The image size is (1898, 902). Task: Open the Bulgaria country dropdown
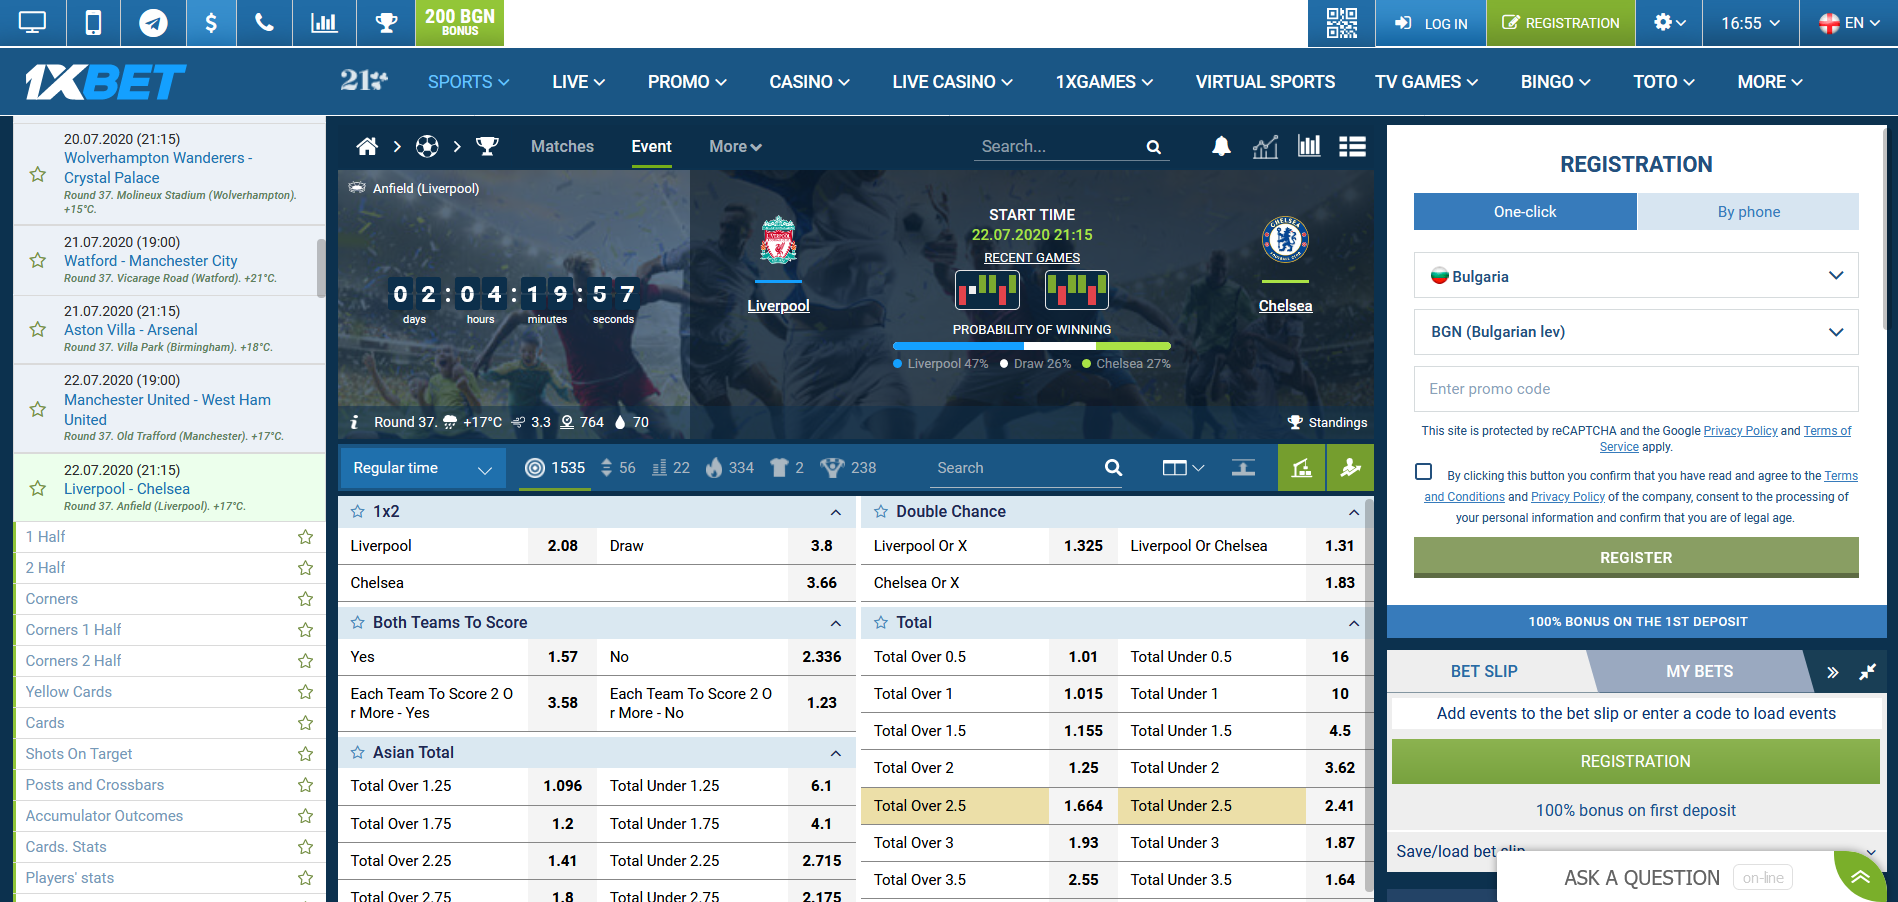[1636, 276]
